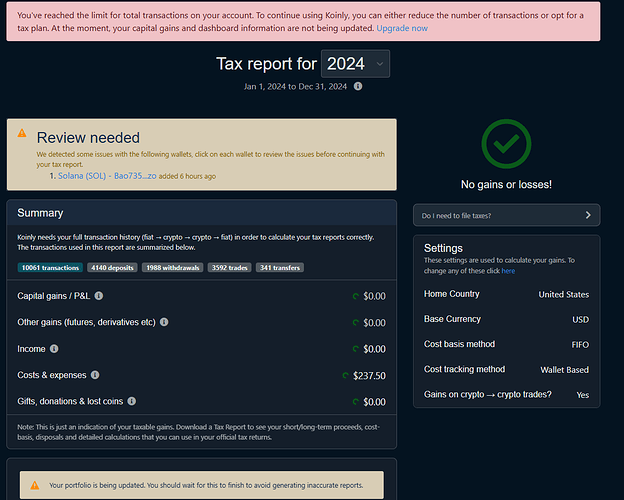Image resolution: width=624 pixels, height=500 pixels.
Task: Click the Wallet Based tracking value
Action: coord(564,370)
